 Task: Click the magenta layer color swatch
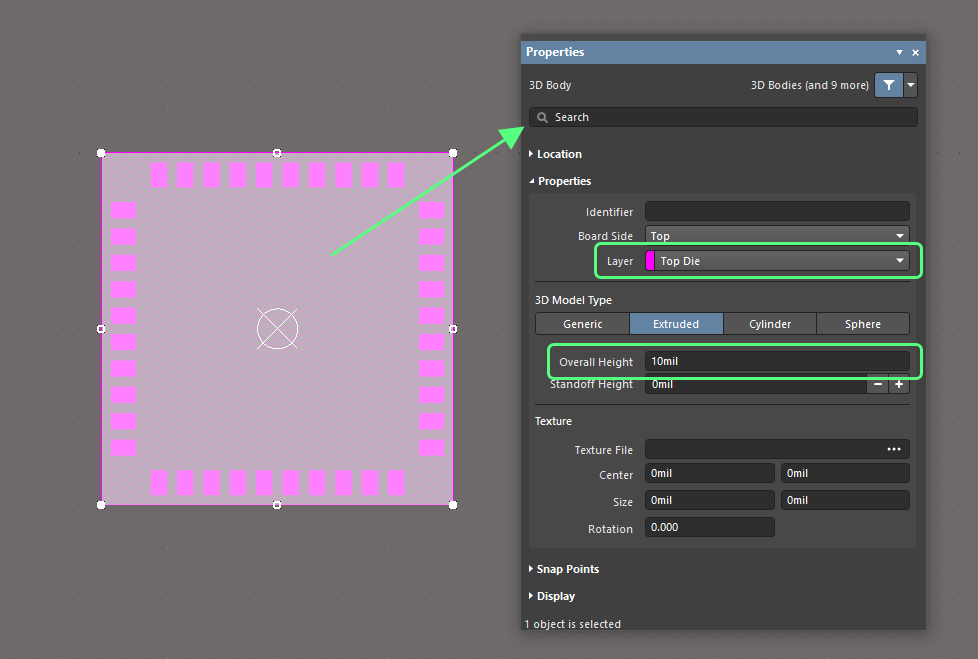[650, 261]
